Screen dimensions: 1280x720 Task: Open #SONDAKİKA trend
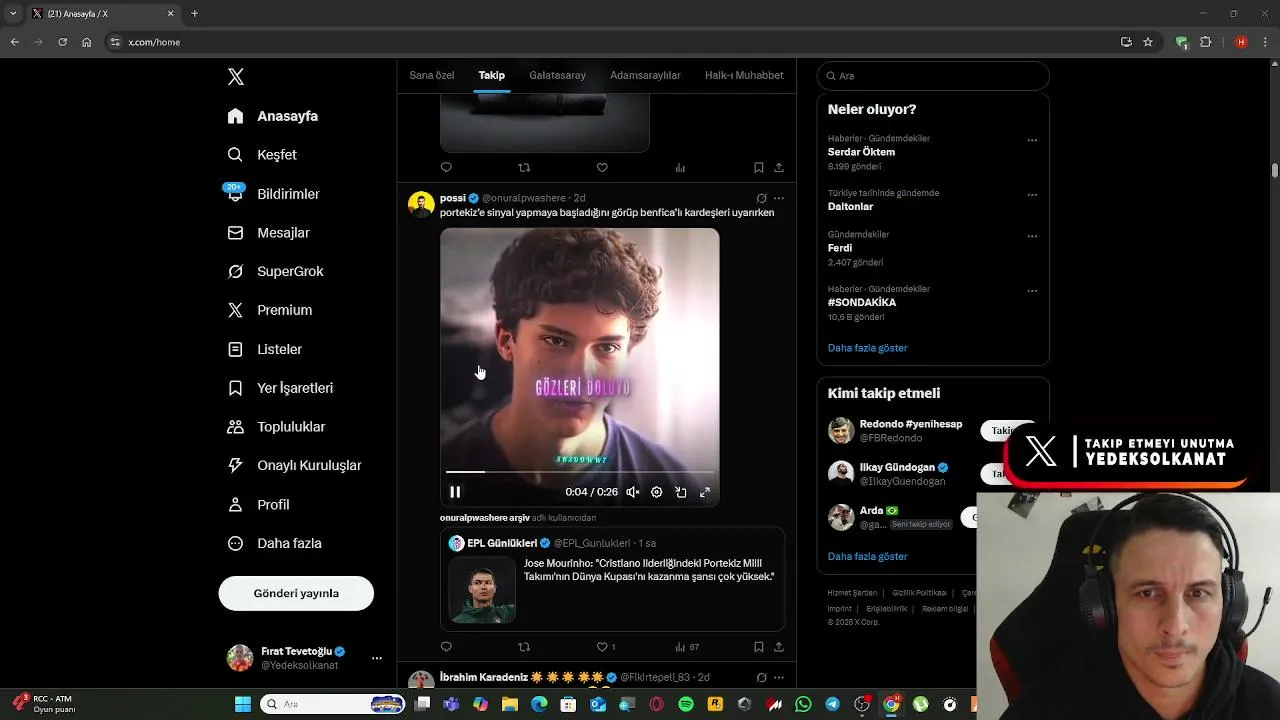tap(862, 302)
